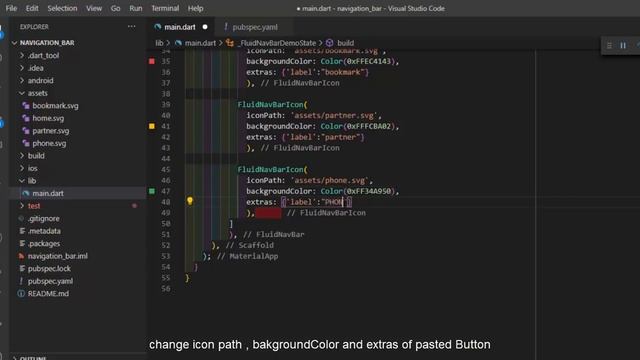Open phone.svg file
Image resolution: width=640 pixels, height=360 pixels.
click(49, 143)
